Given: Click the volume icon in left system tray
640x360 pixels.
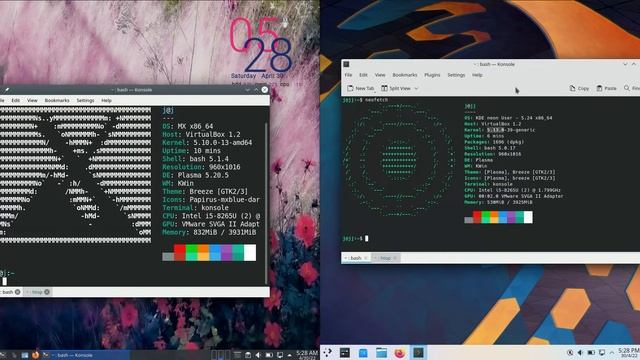Looking at the screenshot, I should pyautogui.click(x=258, y=355).
